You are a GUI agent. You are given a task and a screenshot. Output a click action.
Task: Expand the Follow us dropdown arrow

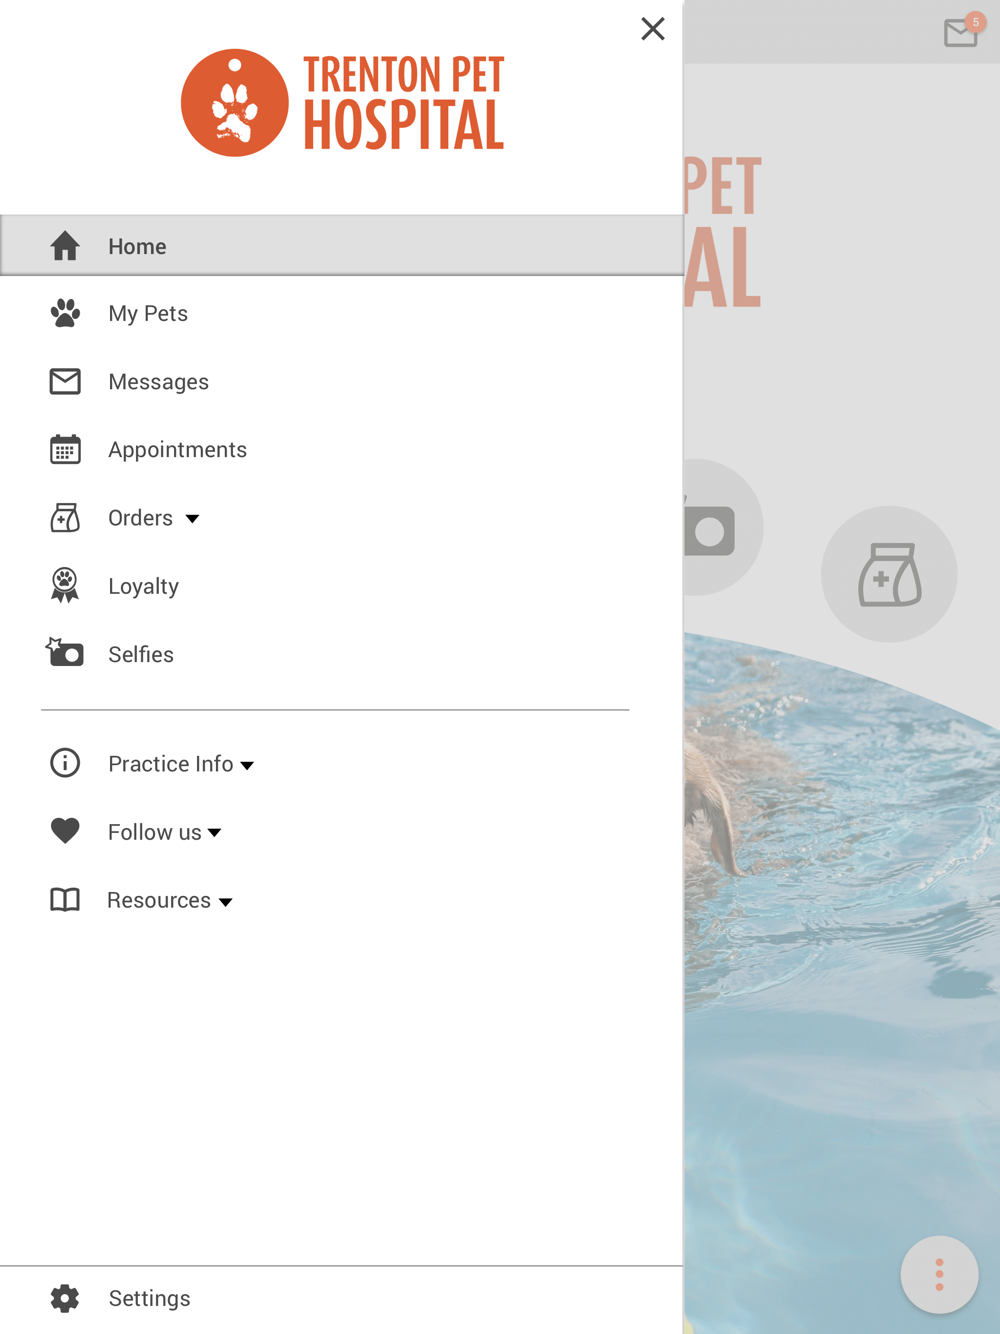[x=214, y=833]
